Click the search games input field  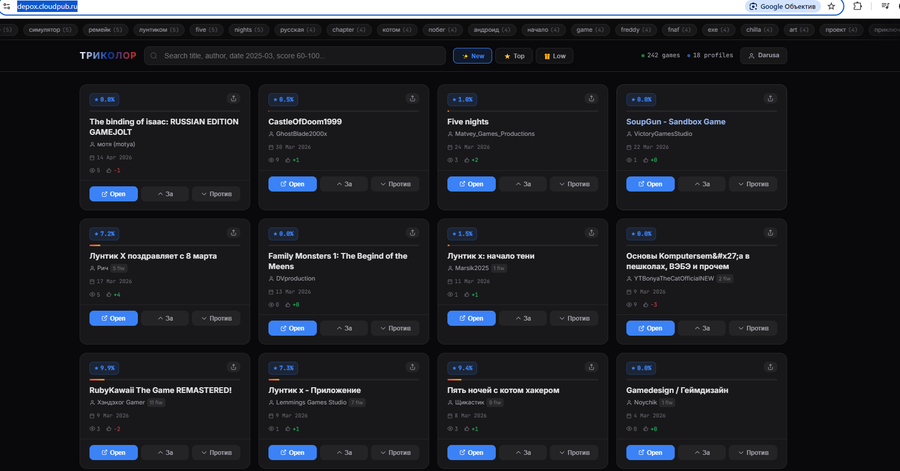tap(295, 56)
